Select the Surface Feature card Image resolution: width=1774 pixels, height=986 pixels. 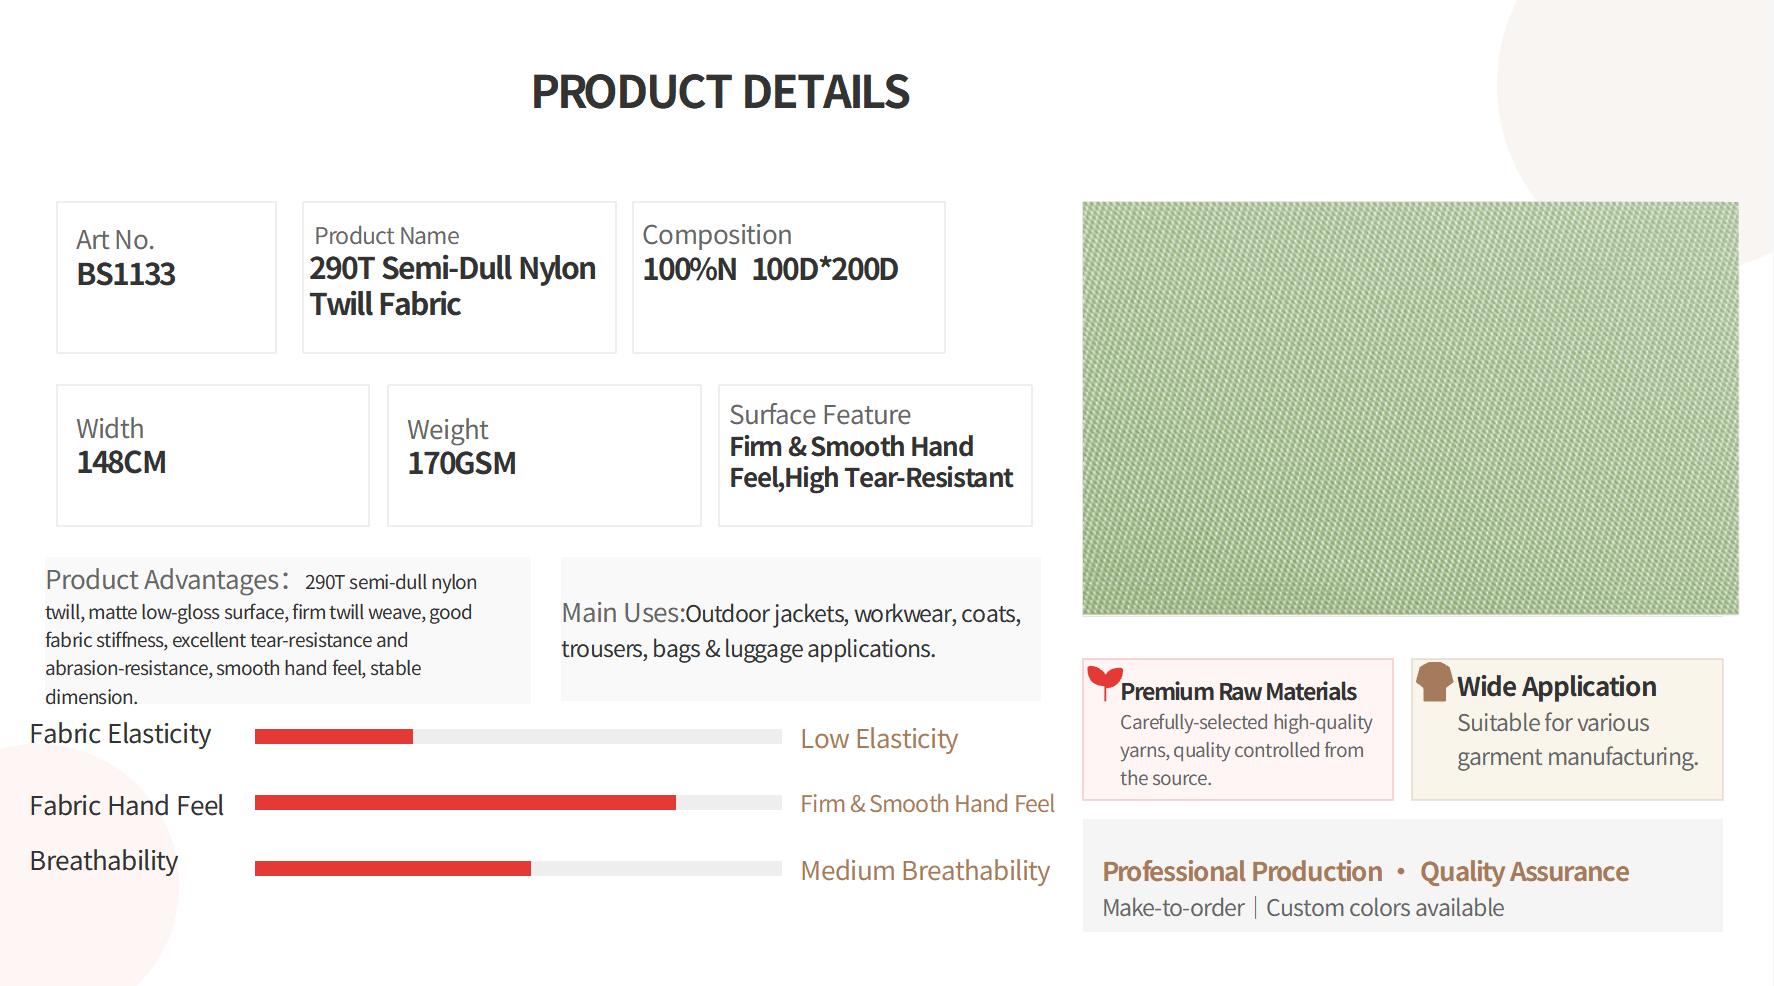point(875,455)
